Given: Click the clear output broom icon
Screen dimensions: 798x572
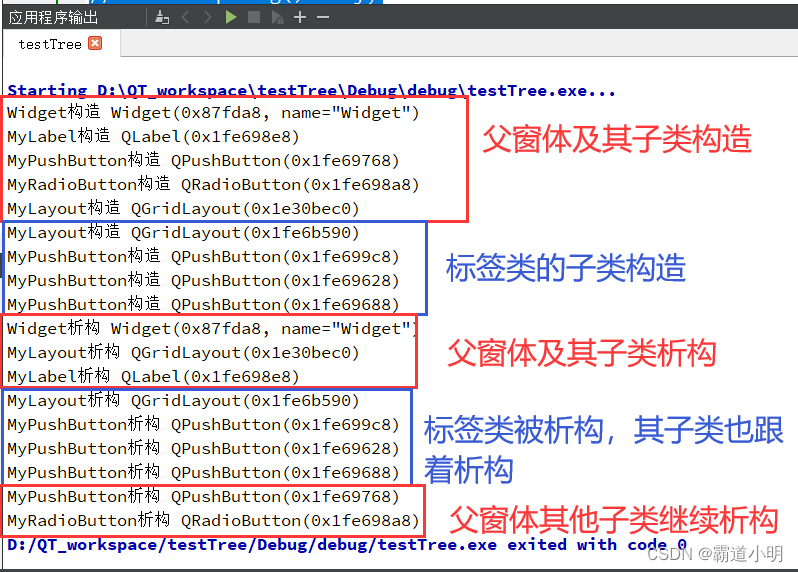Looking at the screenshot, I should (x=162, y=18).
